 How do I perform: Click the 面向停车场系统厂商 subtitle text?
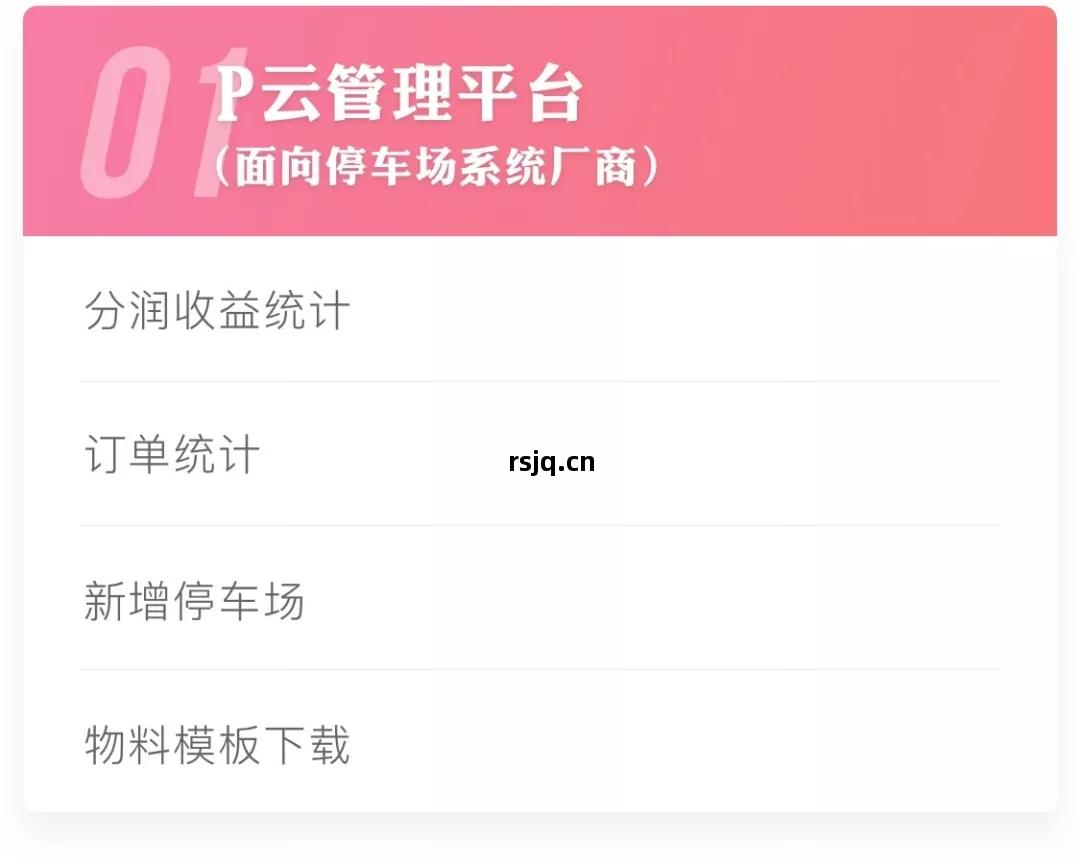(437, 168)
